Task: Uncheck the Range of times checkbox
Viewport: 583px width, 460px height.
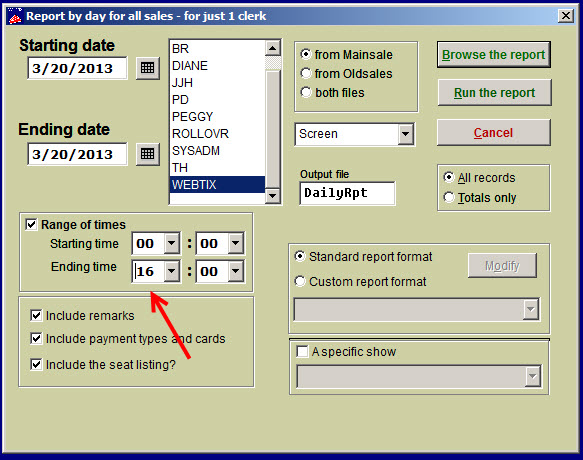Action: coord(31,224)
